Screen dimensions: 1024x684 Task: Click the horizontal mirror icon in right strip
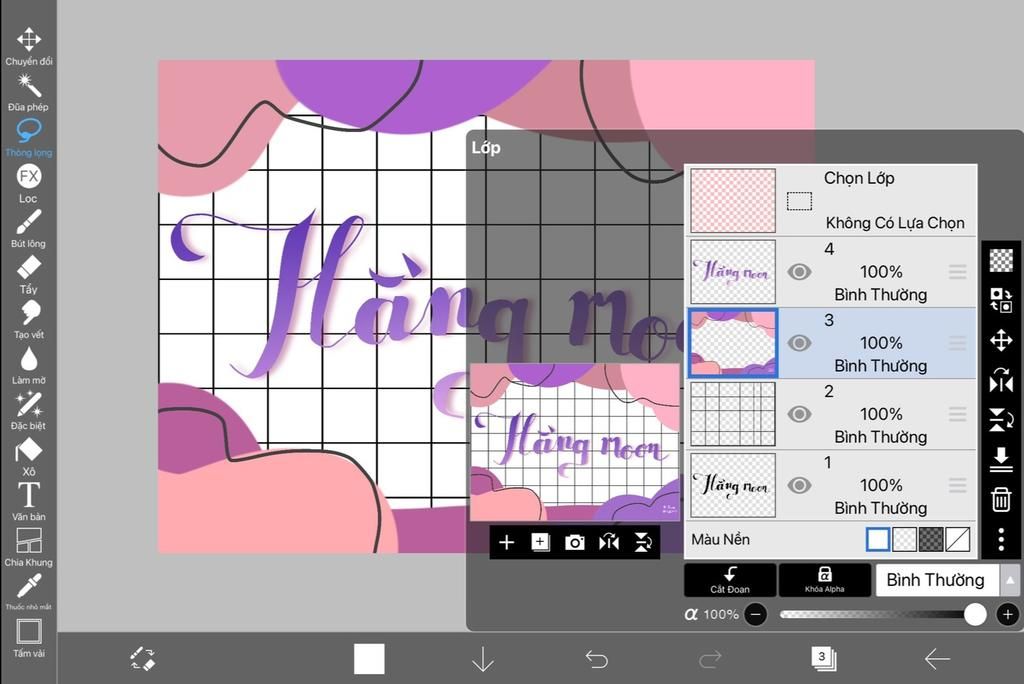pyautogui.click(x=1001, y=380)
